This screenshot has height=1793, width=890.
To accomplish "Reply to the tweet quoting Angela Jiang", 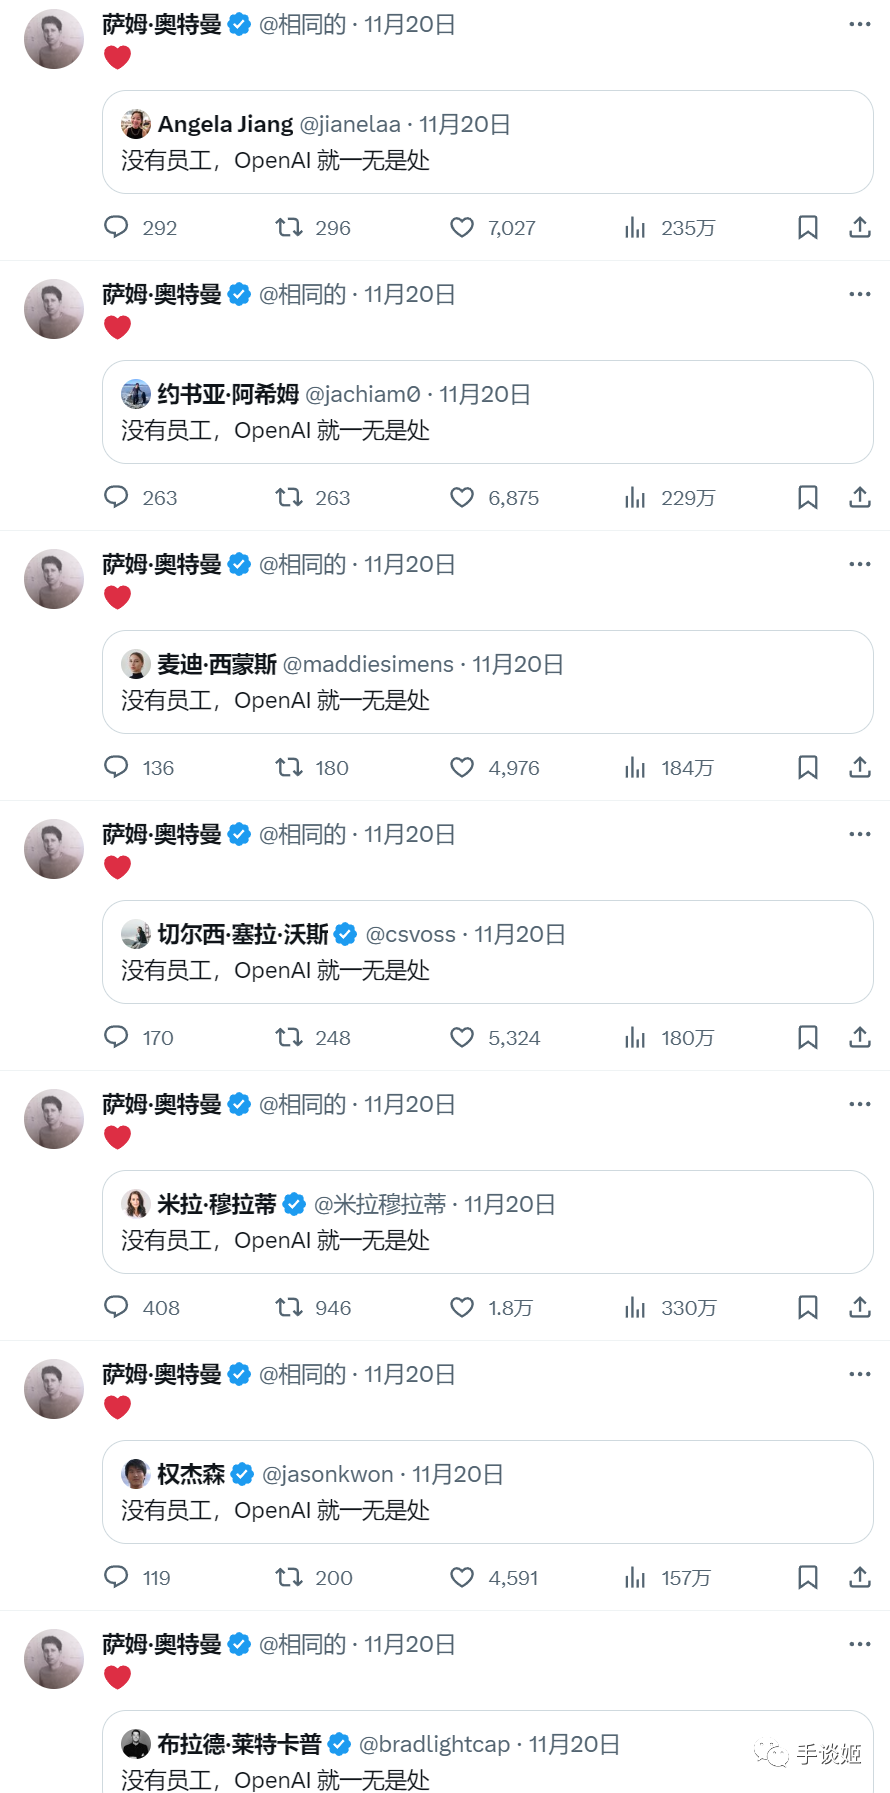I will pyautogui.click(x=117, y=228).
